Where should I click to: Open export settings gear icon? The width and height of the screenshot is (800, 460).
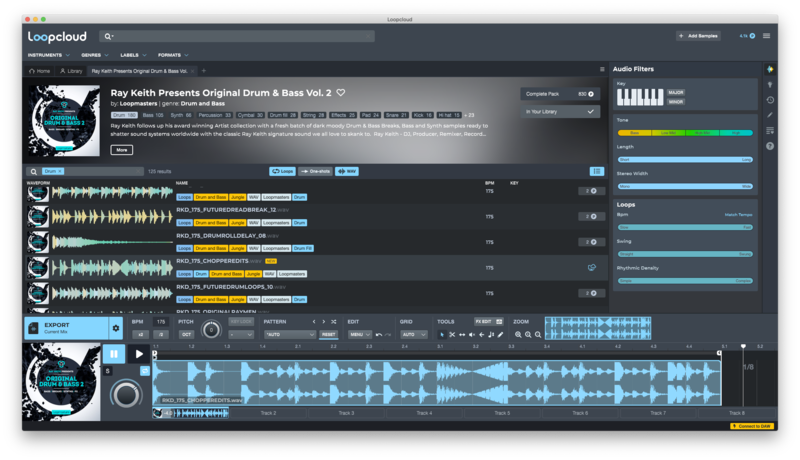tap(115, 328)
